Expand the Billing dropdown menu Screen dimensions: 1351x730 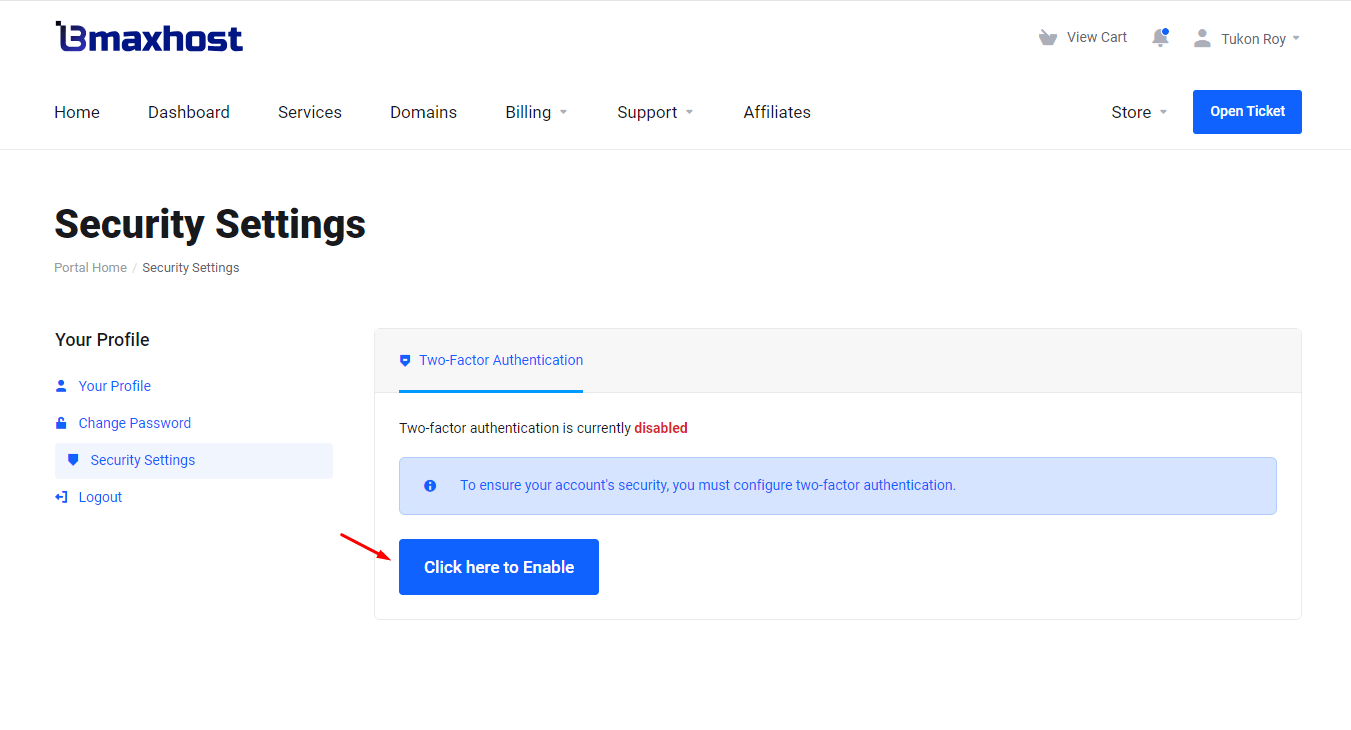[x=536, y=112]
